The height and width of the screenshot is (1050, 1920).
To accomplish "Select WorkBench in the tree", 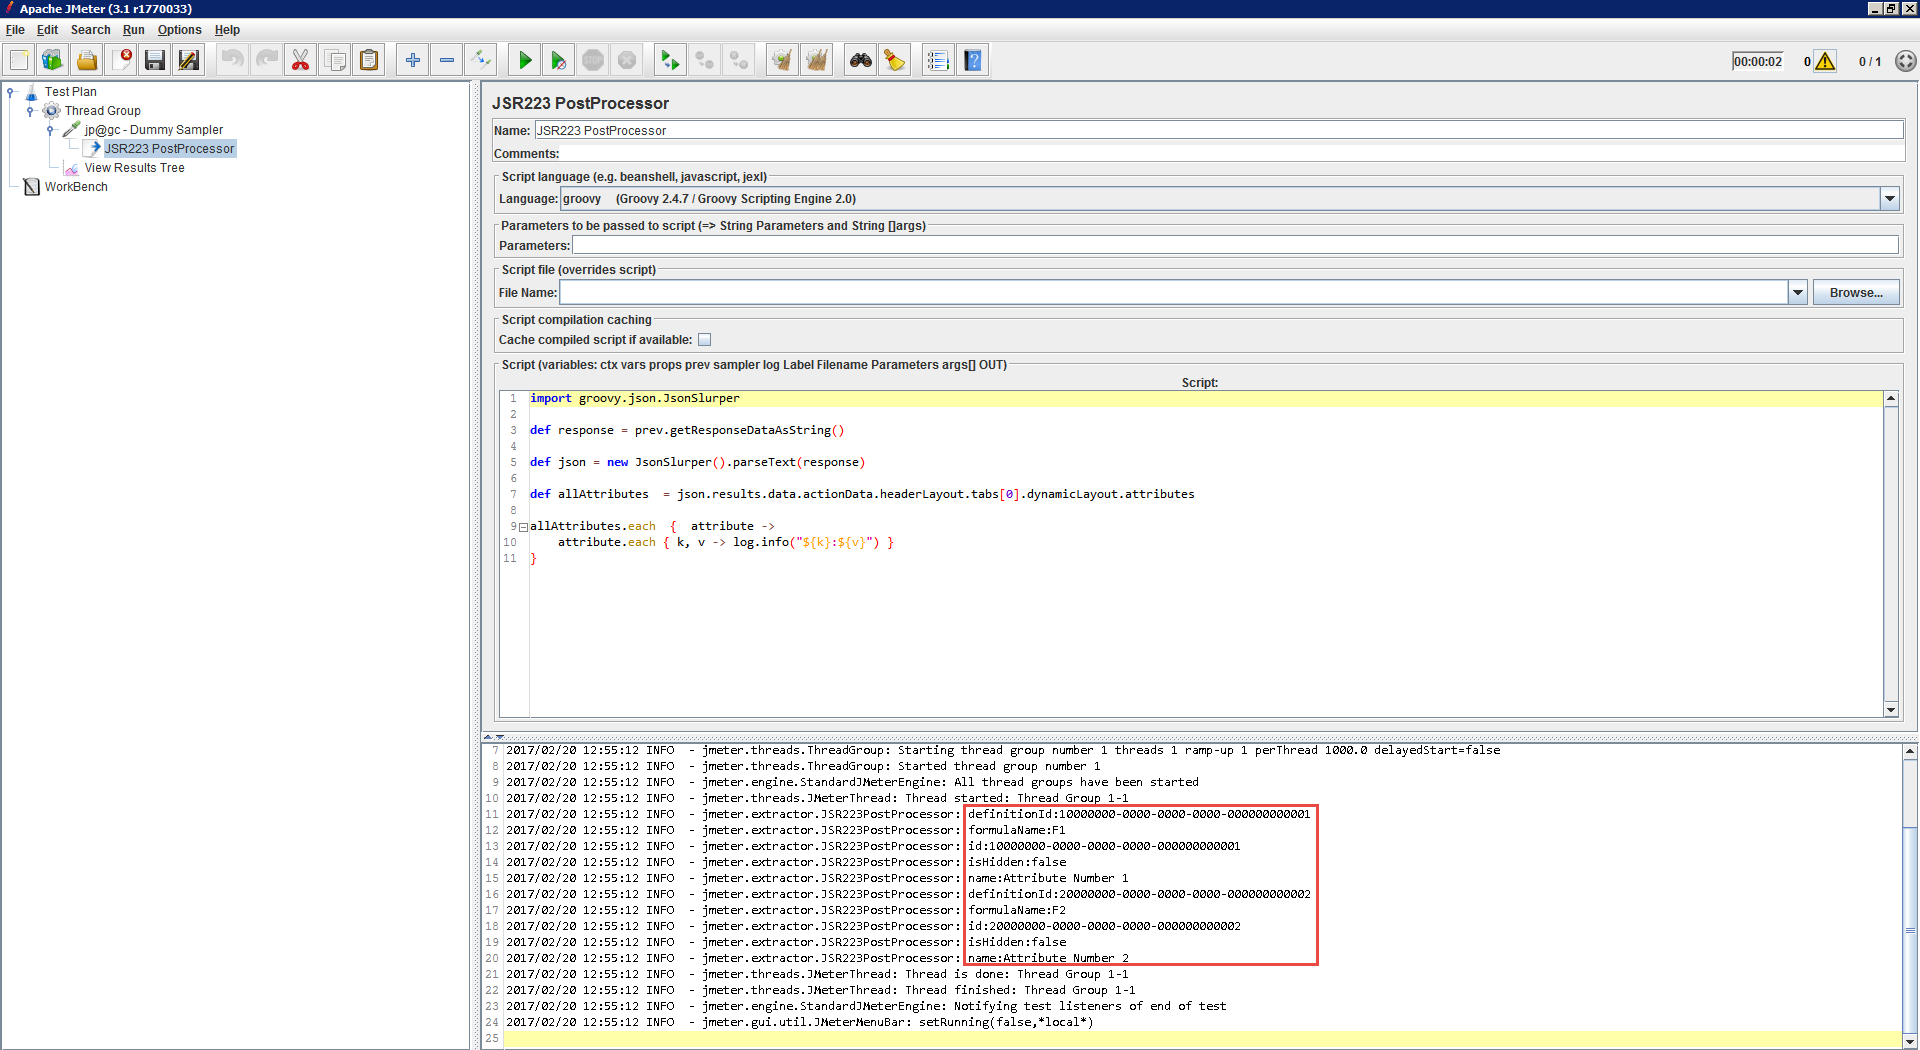I will click(76, 187).
